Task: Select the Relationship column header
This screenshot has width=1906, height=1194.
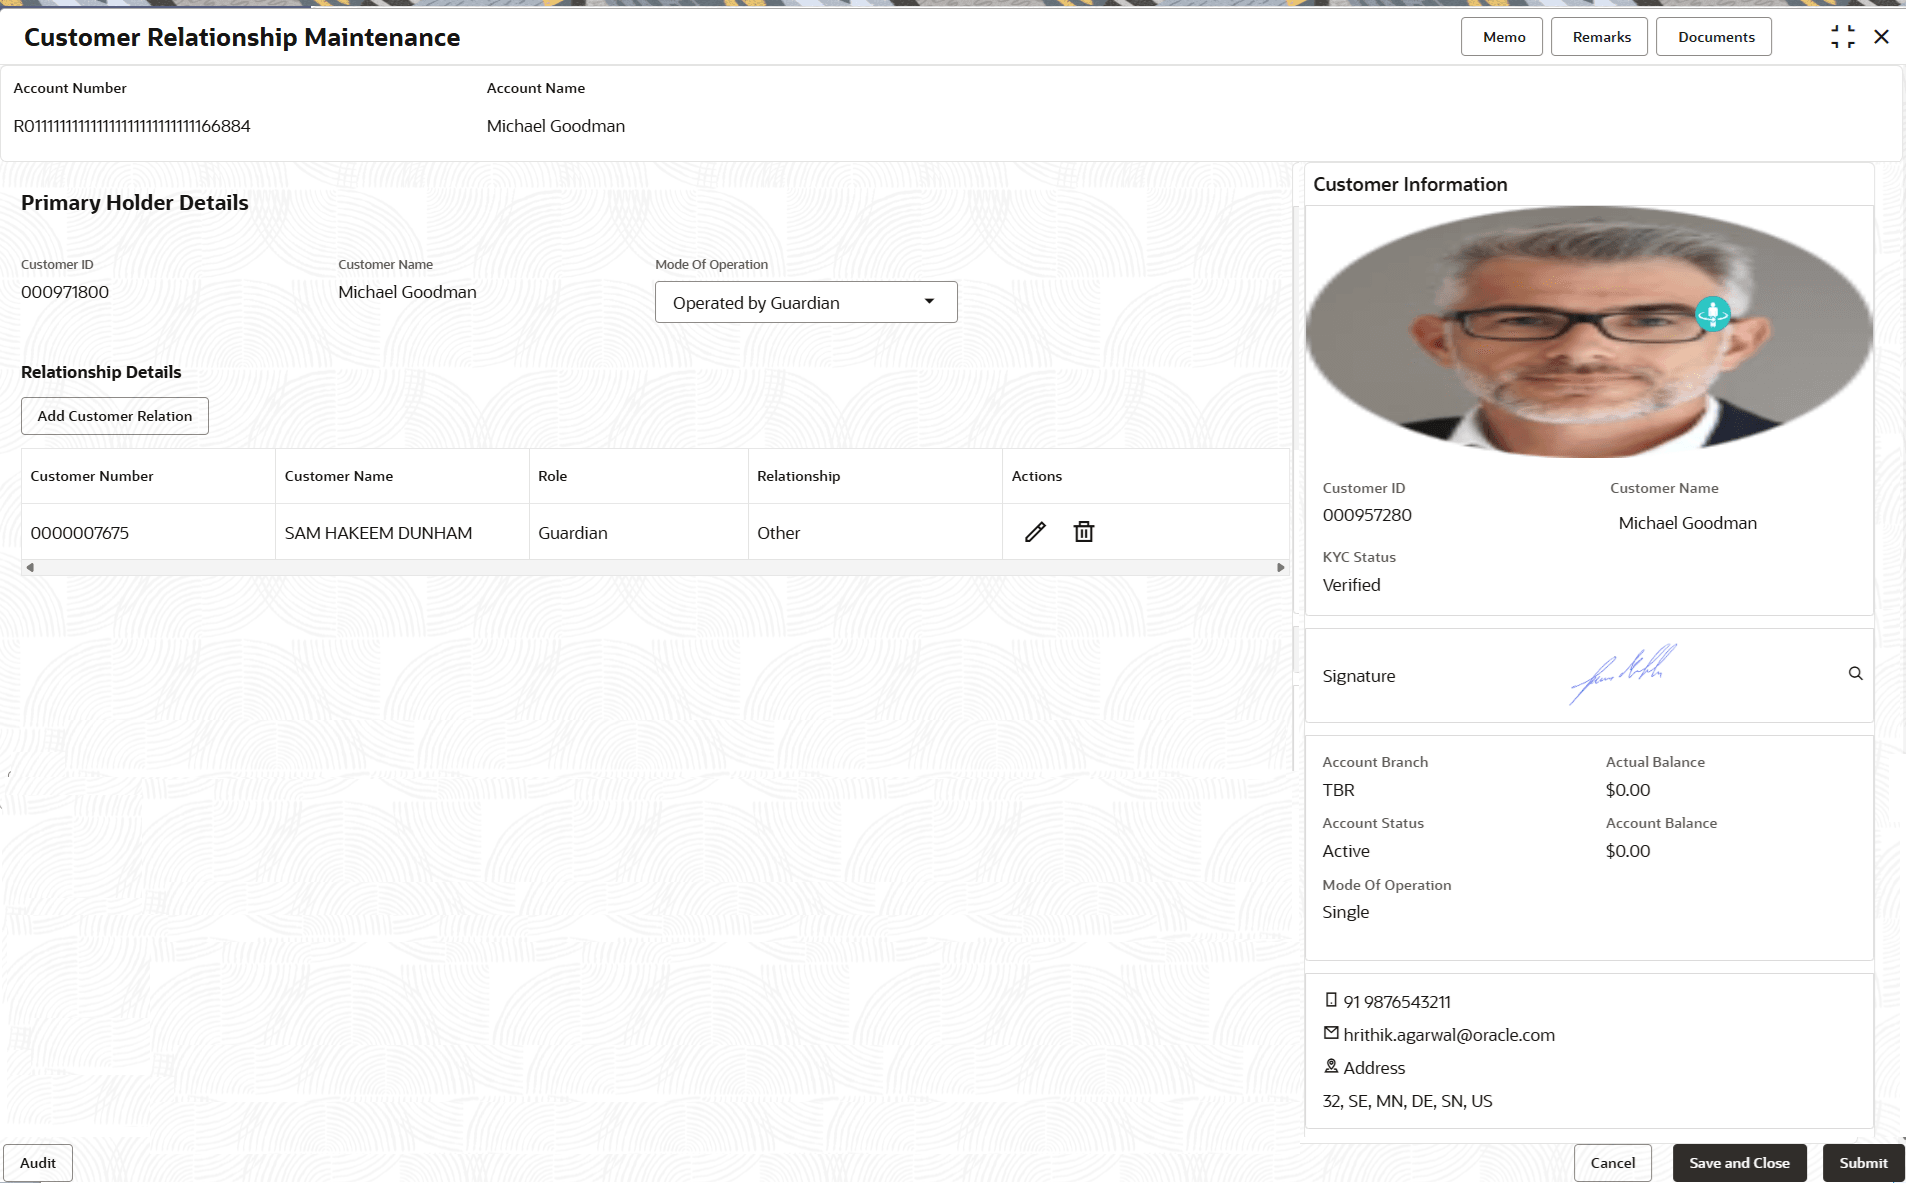Action: 875,476
